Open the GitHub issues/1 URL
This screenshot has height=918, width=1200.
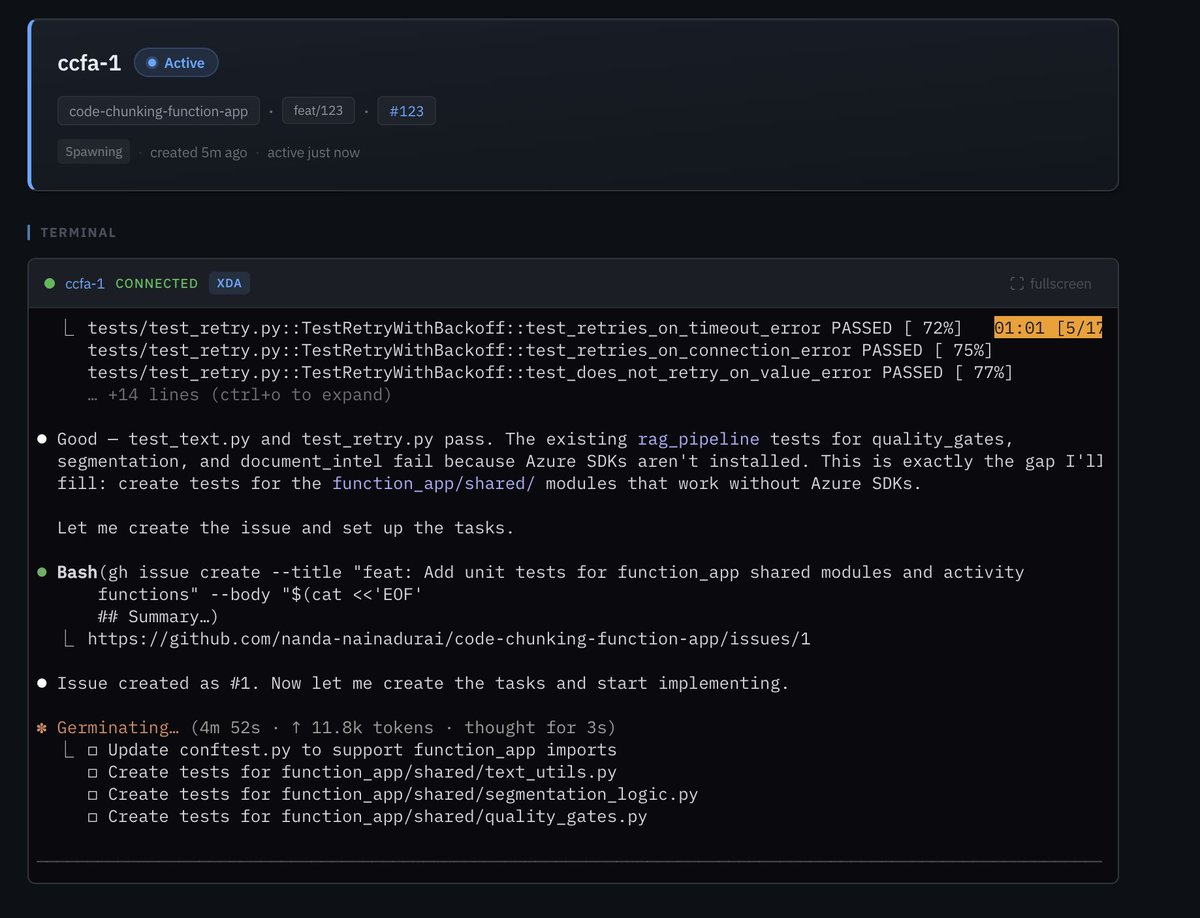point(449,639)
